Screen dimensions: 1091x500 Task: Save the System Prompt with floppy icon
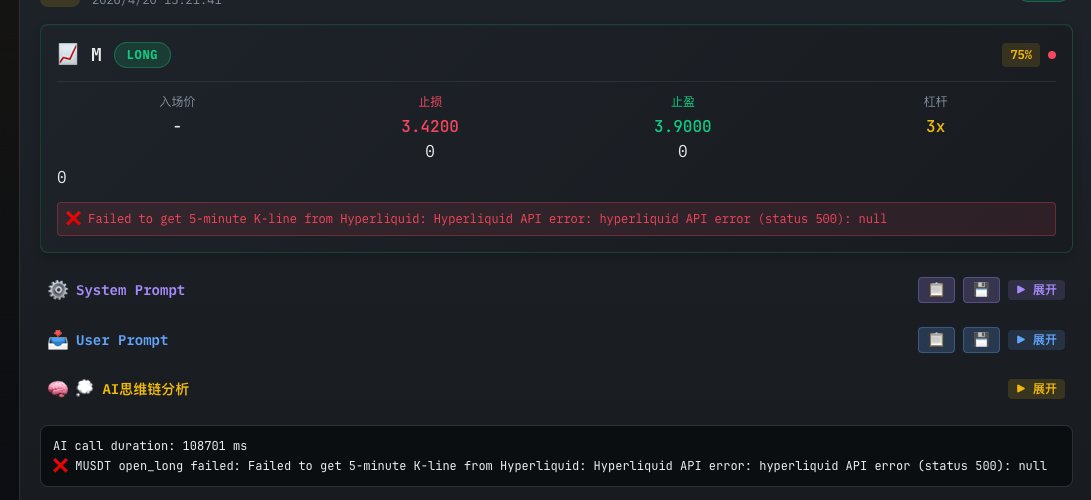[981, 290]
